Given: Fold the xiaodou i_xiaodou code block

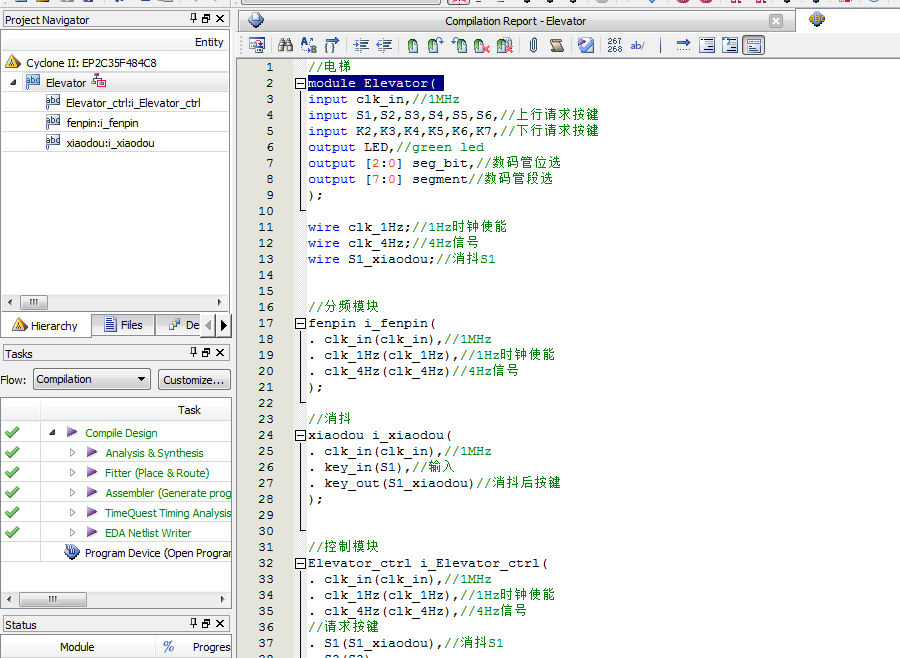Looking at the screenshot, I should [x=300, y=435].
